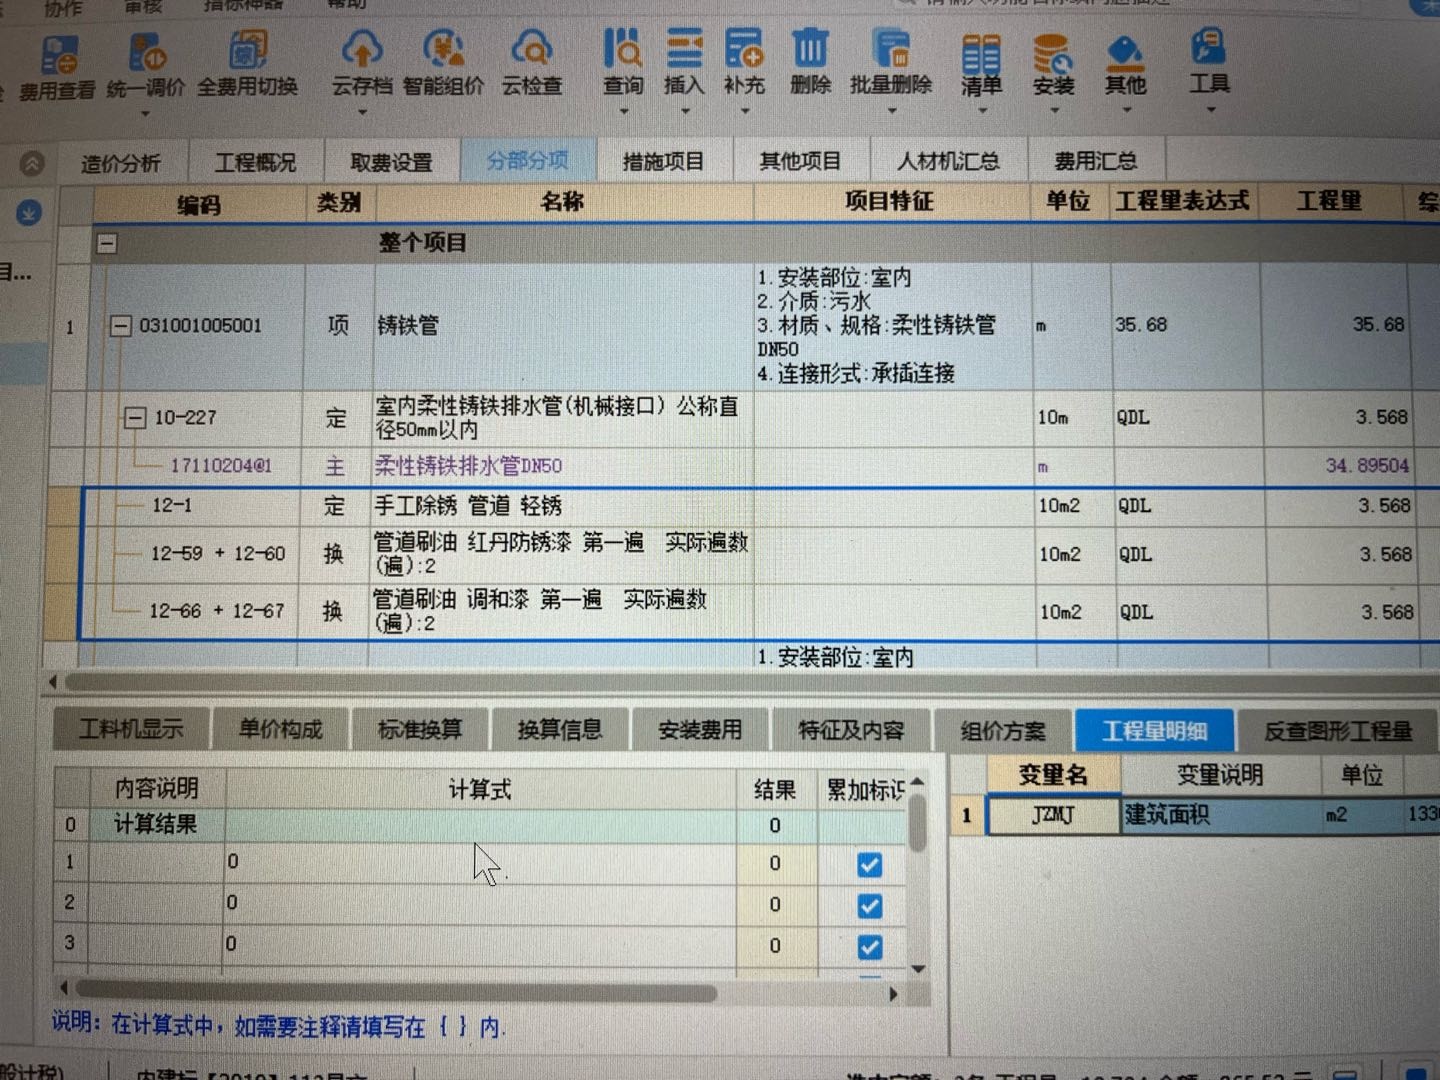Toggle the accumulate checkbox in row 1
Image resolution: width=1440 pixels, height=1080 pixels.
pyautogui.click(x=869, y=865)
